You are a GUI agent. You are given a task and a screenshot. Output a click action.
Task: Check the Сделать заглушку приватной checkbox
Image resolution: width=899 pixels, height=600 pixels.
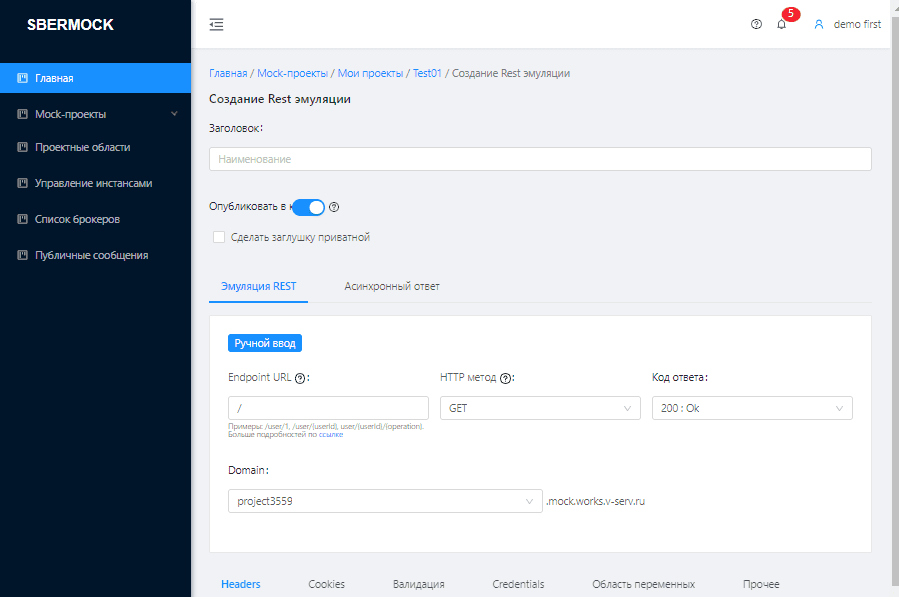(219, 237)
